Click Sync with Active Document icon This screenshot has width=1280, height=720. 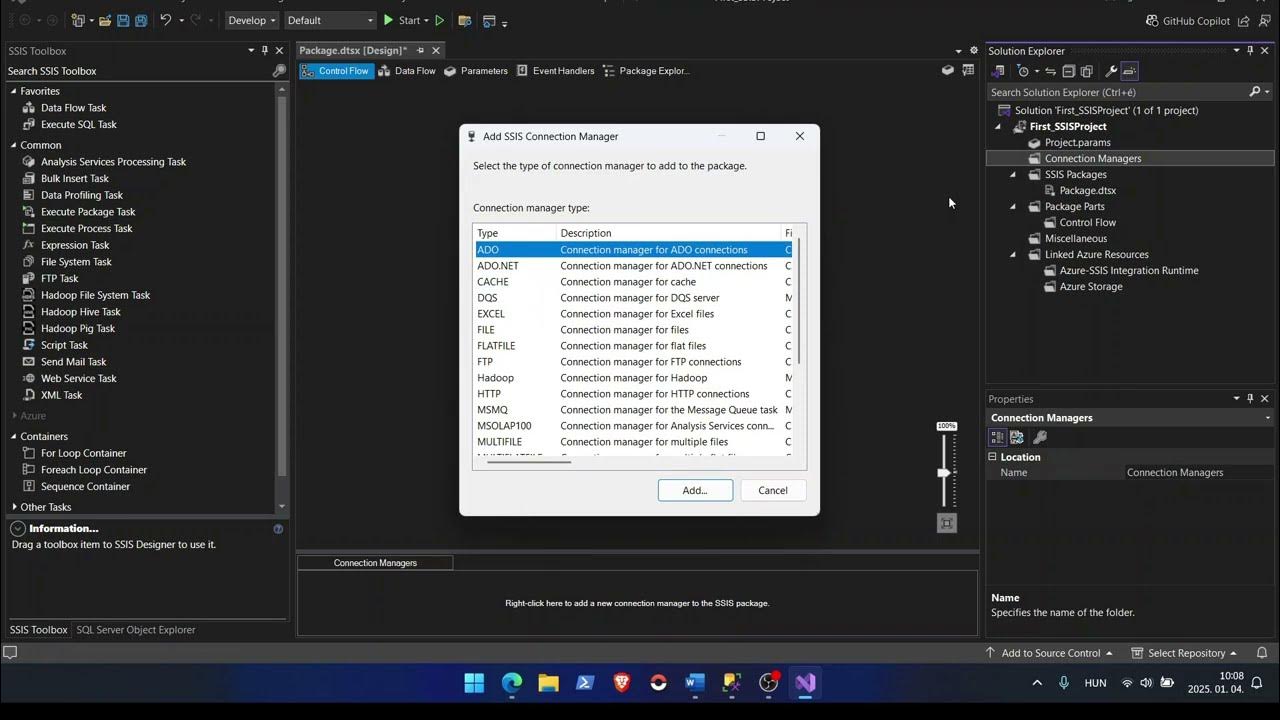pos(1051,71)
